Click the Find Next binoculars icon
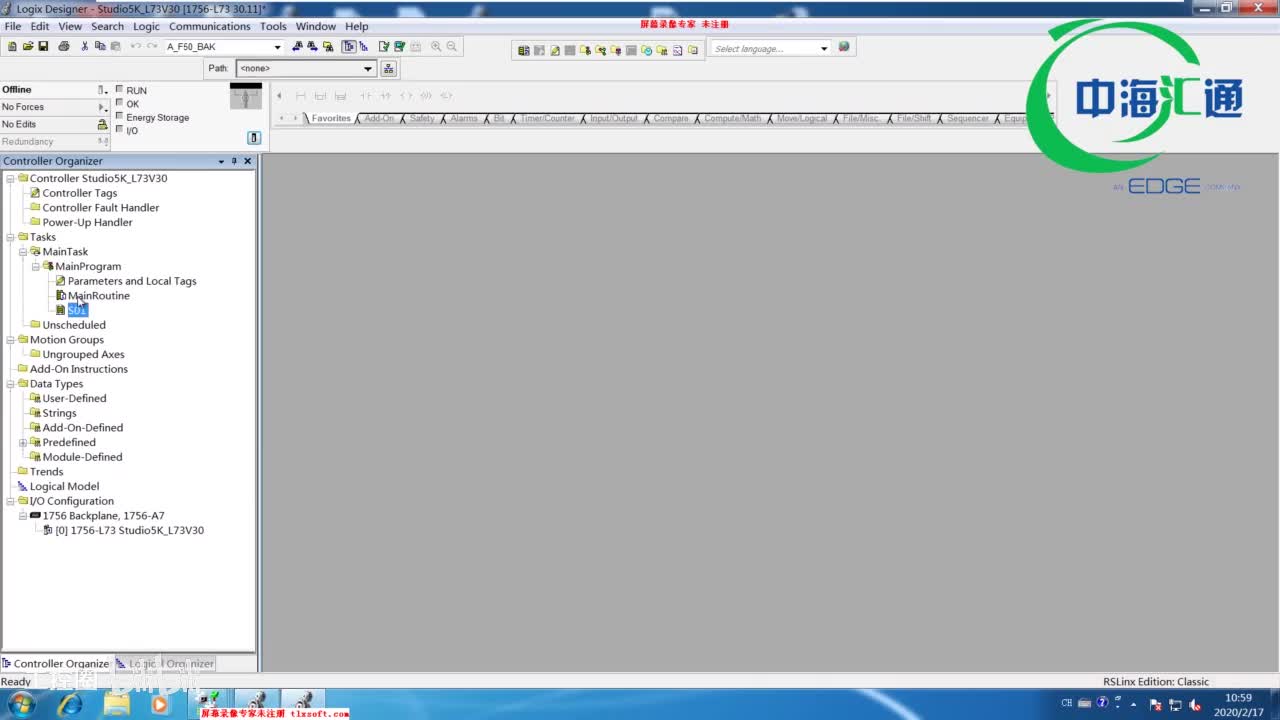The image size is (1280, 720). pos(312,47)
